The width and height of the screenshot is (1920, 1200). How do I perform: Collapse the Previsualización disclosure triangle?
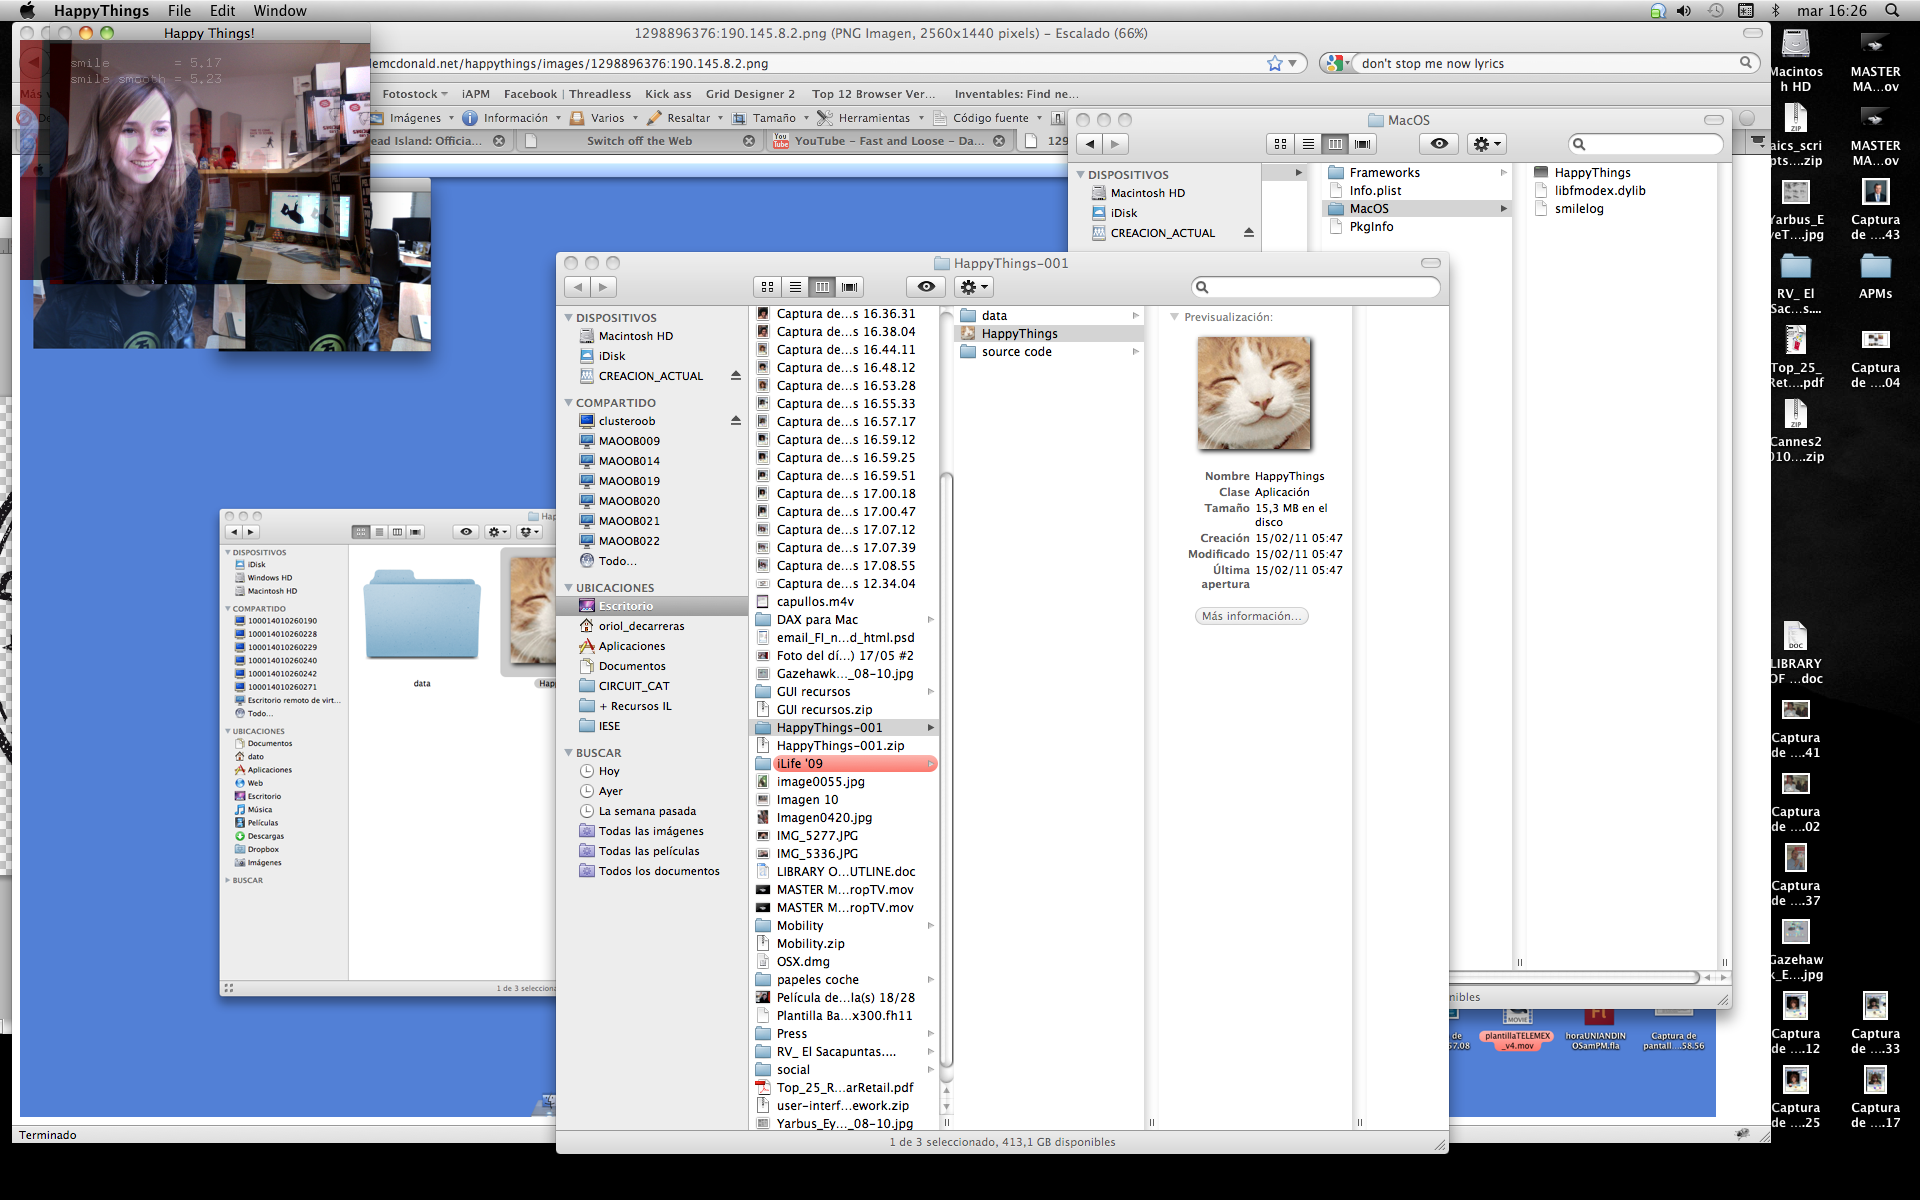point(1174,317)
